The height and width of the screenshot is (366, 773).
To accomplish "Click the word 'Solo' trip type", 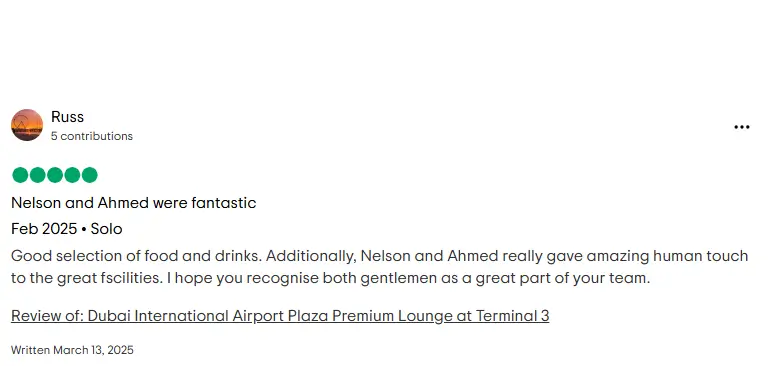I will click(106, 229).
